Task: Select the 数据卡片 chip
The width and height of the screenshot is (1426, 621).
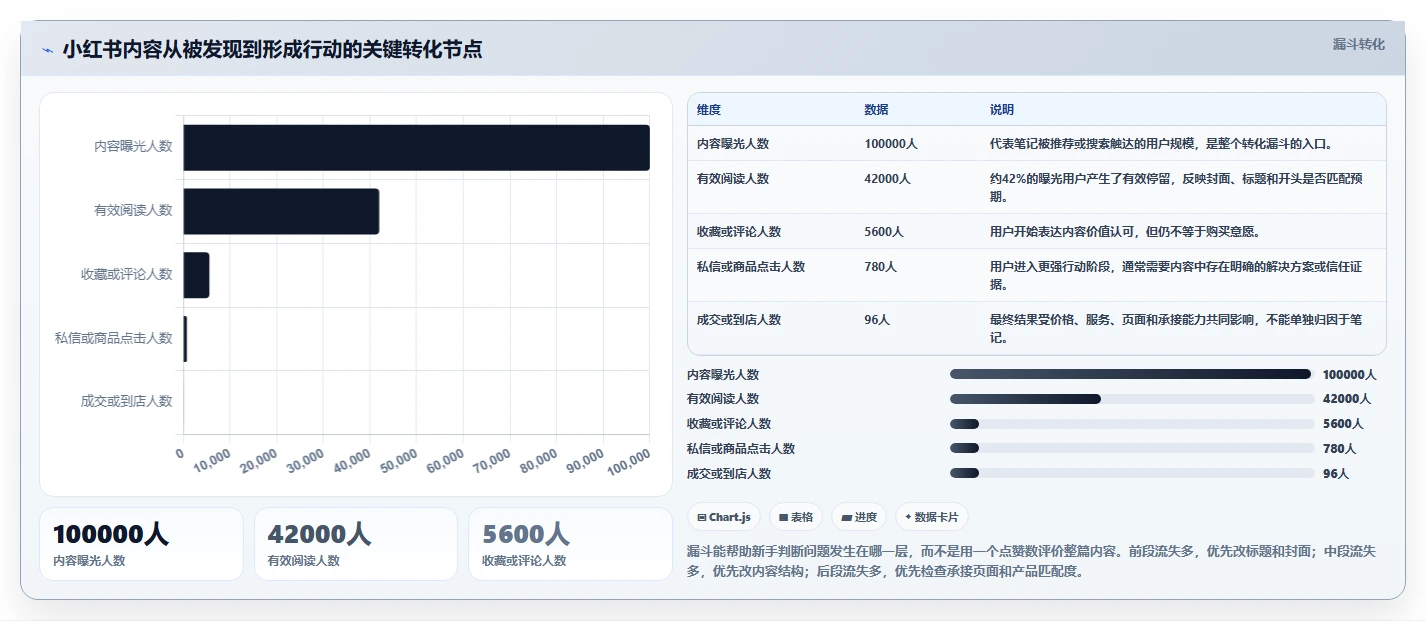Action: coord(932,517)
